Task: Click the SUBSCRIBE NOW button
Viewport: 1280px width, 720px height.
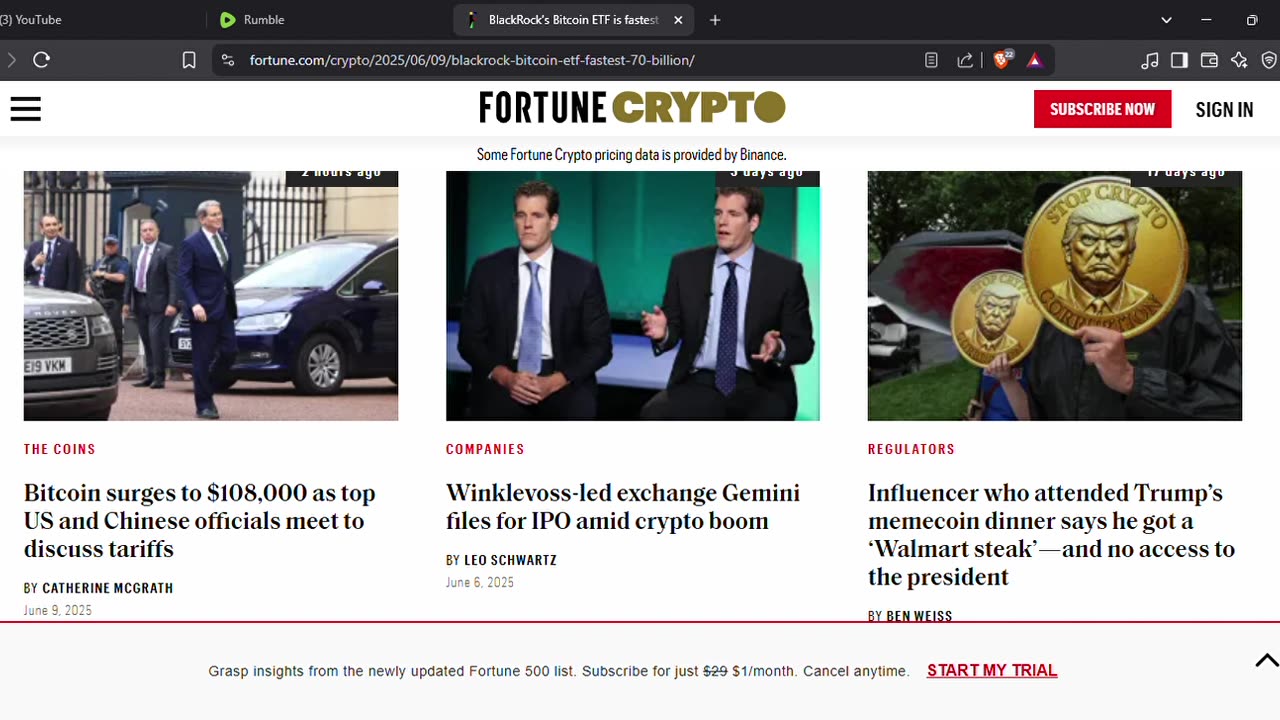Action: (x=1102, y=109)
